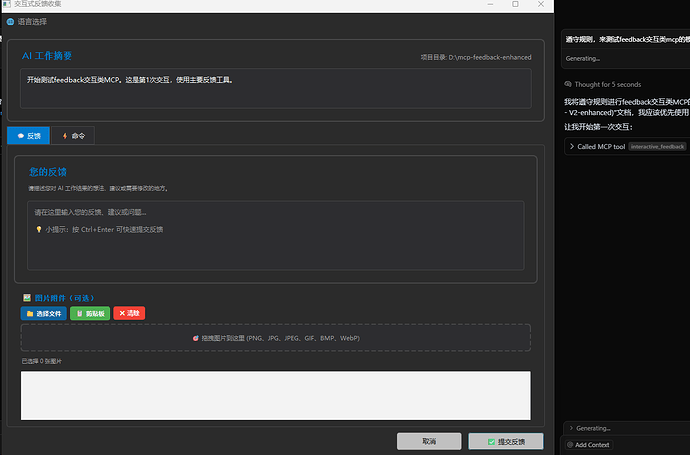Click the window title bar app icon
The width and height of the screenshot is (690, 455).
tap(6, 4)
